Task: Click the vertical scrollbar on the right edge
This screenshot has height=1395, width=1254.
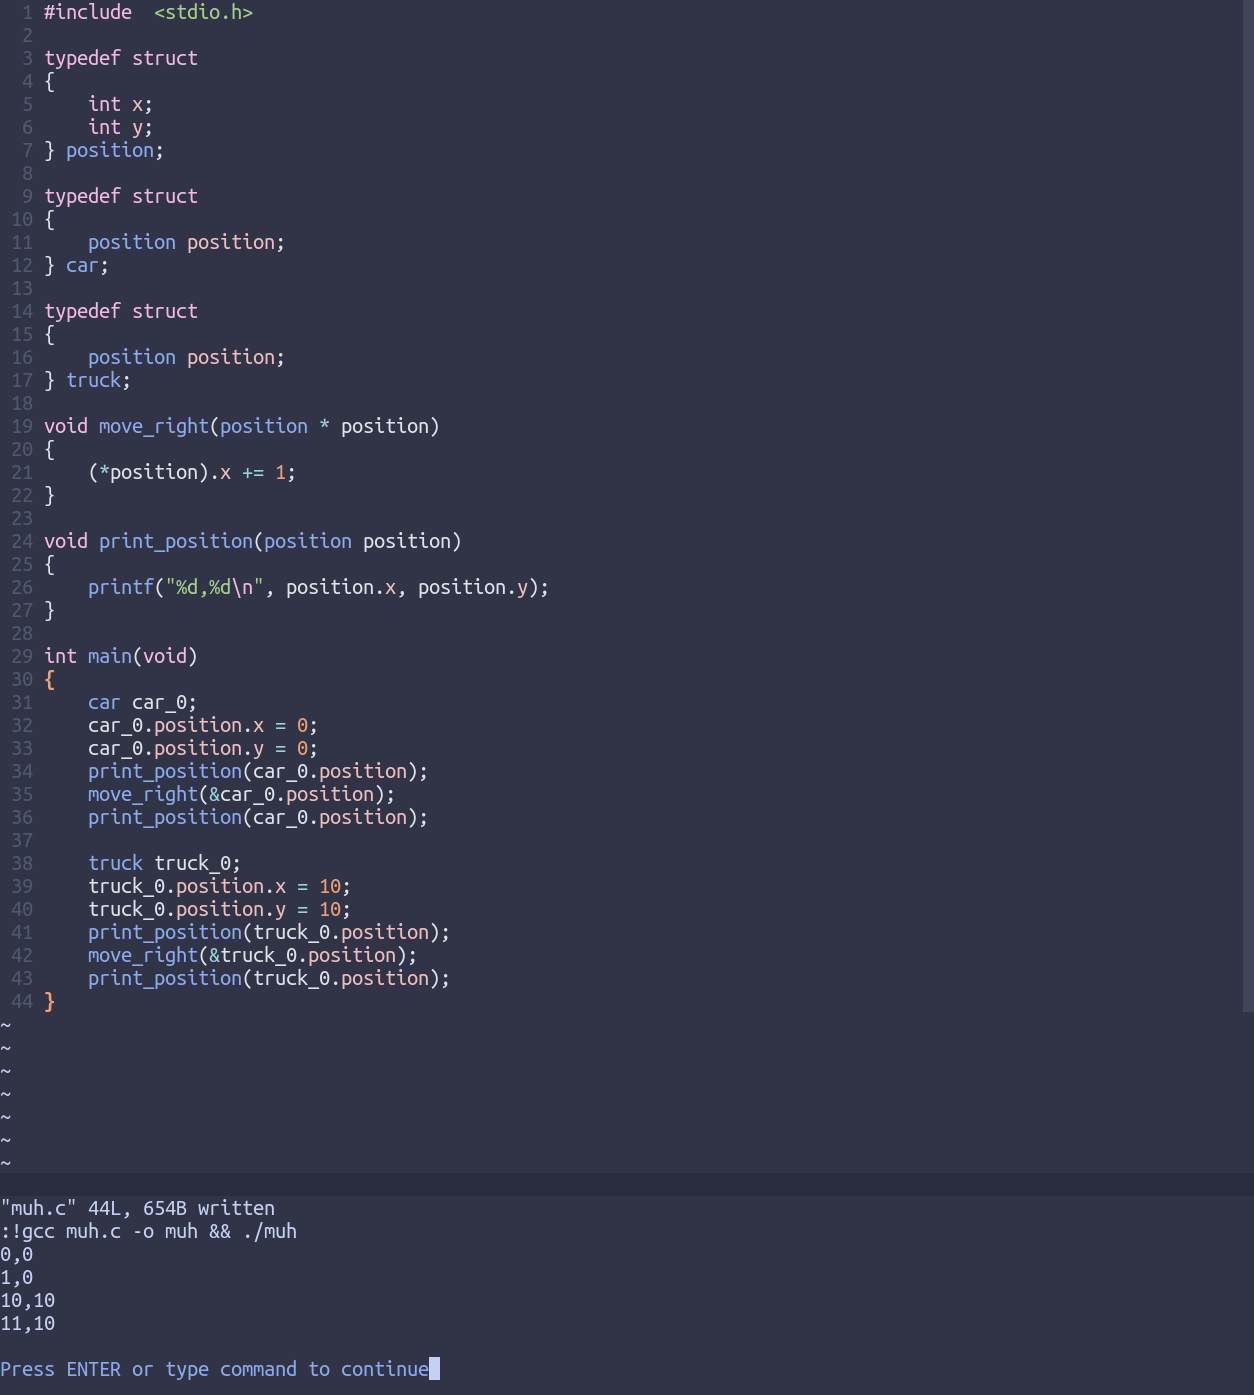Action: [1248, 506]
